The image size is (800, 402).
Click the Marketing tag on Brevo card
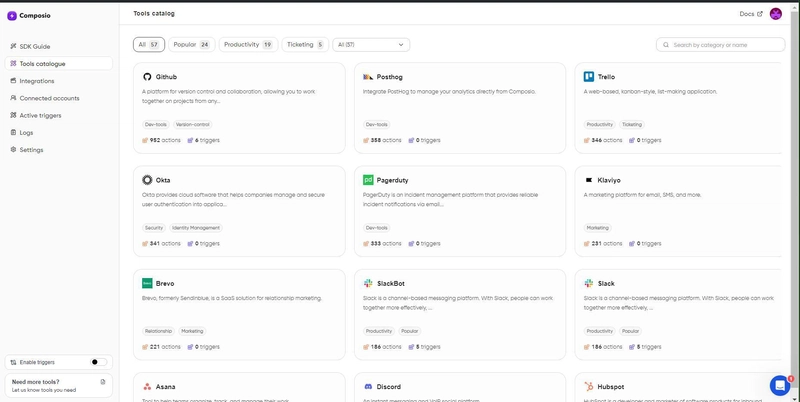tap(192, 331)
